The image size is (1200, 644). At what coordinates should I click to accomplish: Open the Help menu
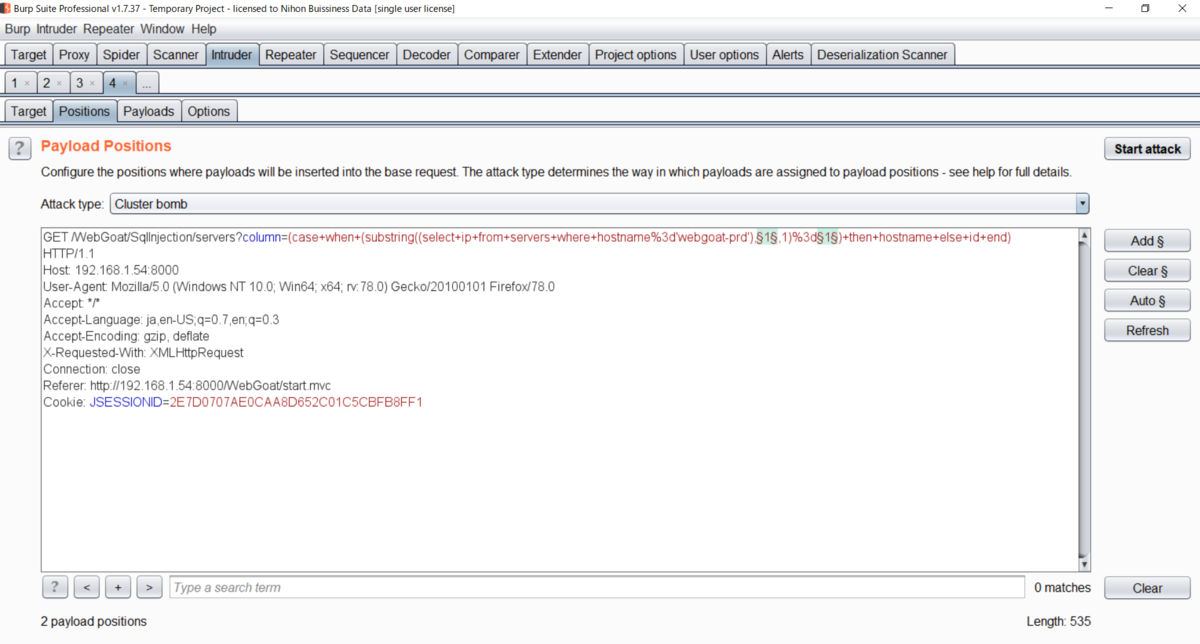(x=203, y=29)
